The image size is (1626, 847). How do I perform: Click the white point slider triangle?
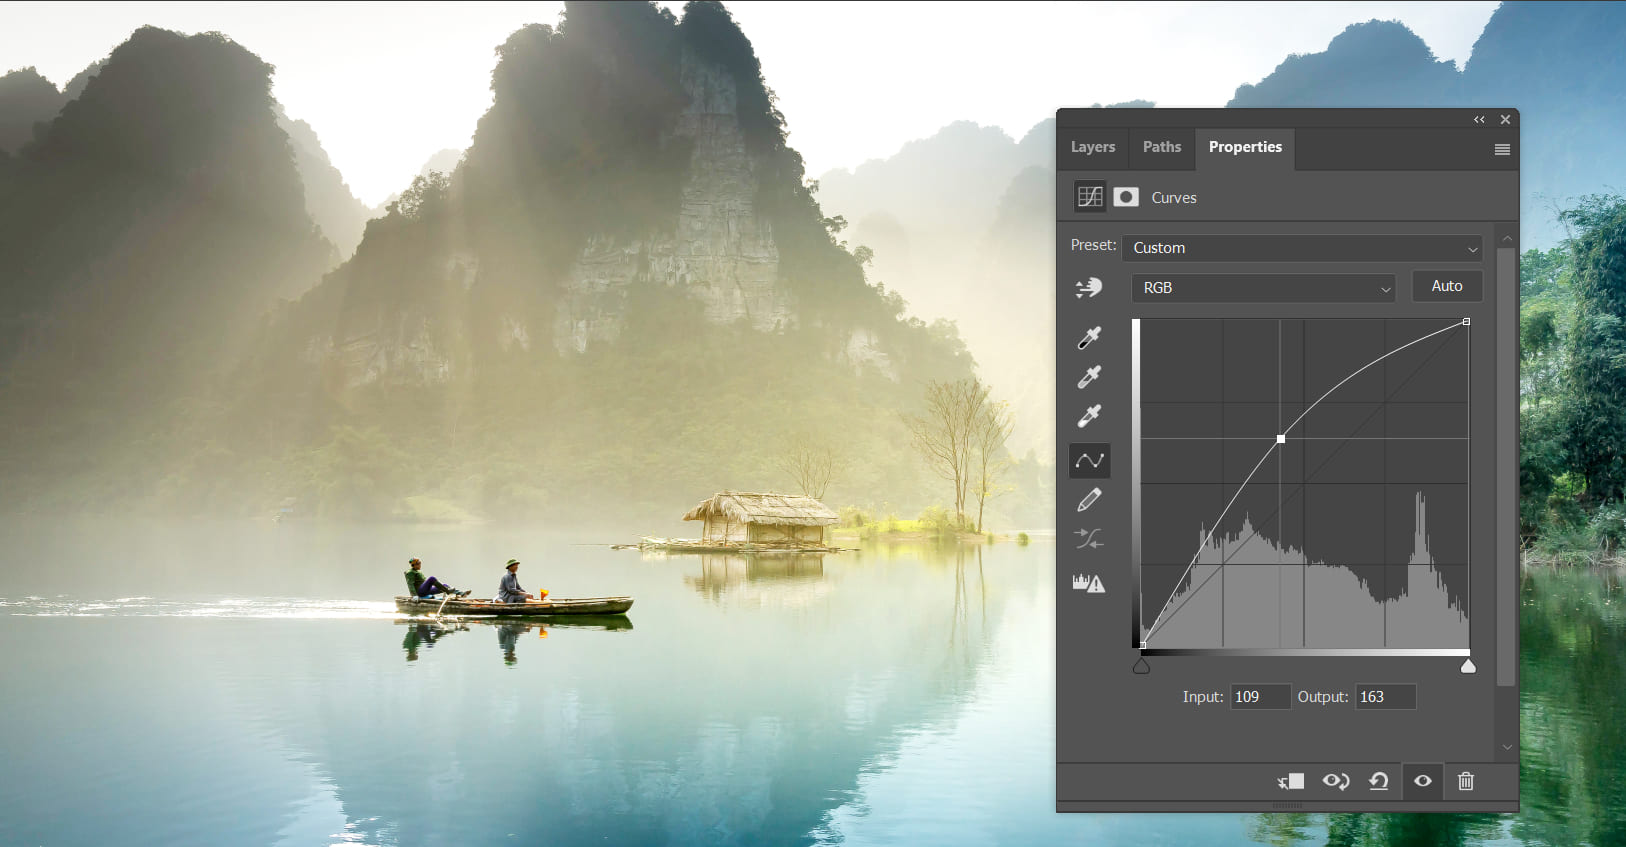click(1468, 665)
